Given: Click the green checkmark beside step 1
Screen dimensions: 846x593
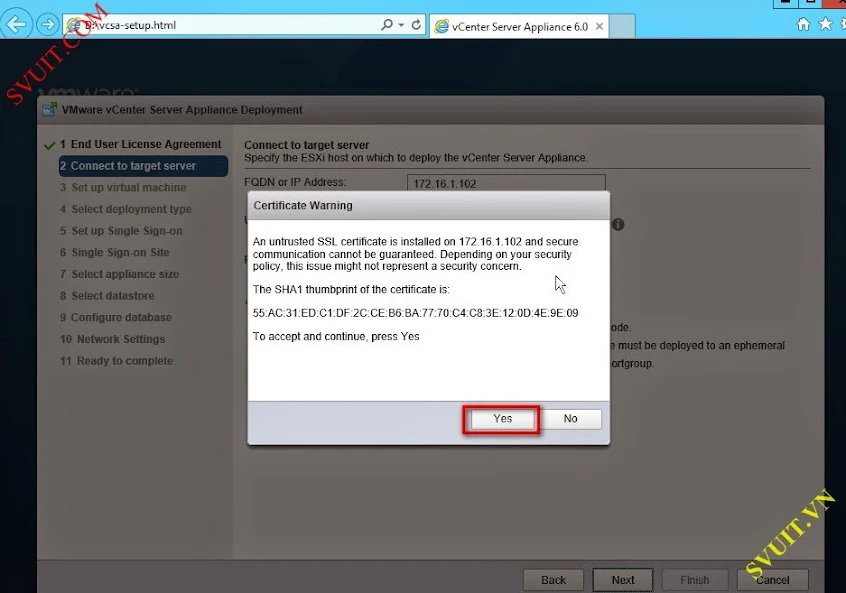Looking at the screenshot, I should coord(50,145).
